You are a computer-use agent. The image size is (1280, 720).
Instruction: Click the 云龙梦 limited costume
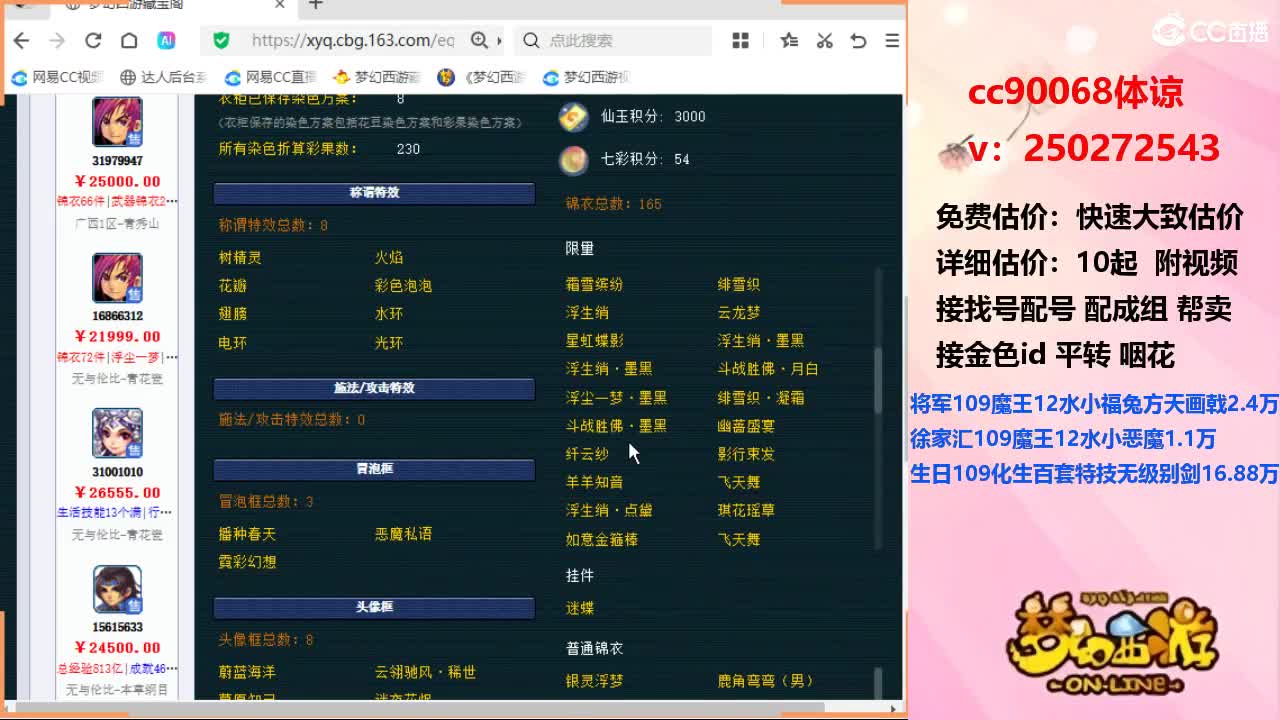pyautogui.click(x=739, y=313)
